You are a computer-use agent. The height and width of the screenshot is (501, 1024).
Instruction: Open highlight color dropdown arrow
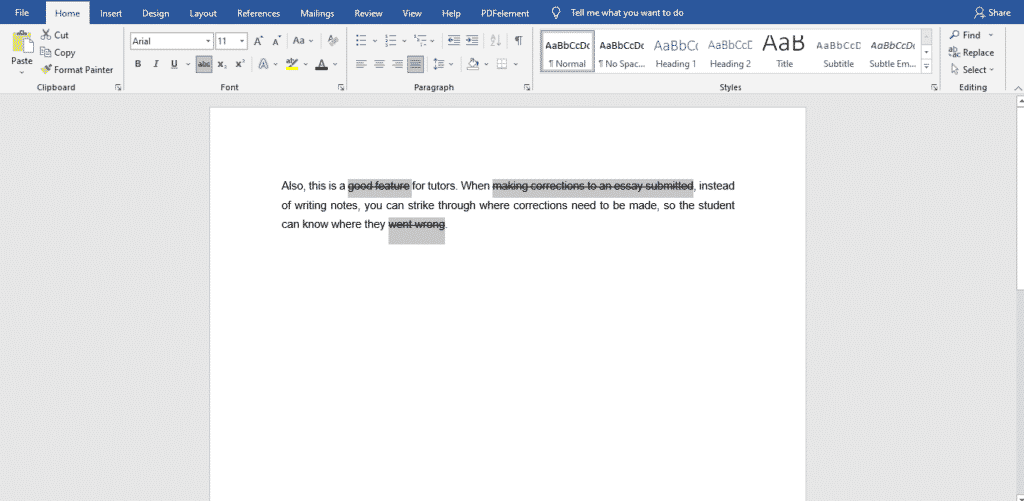tap(306, 64)
